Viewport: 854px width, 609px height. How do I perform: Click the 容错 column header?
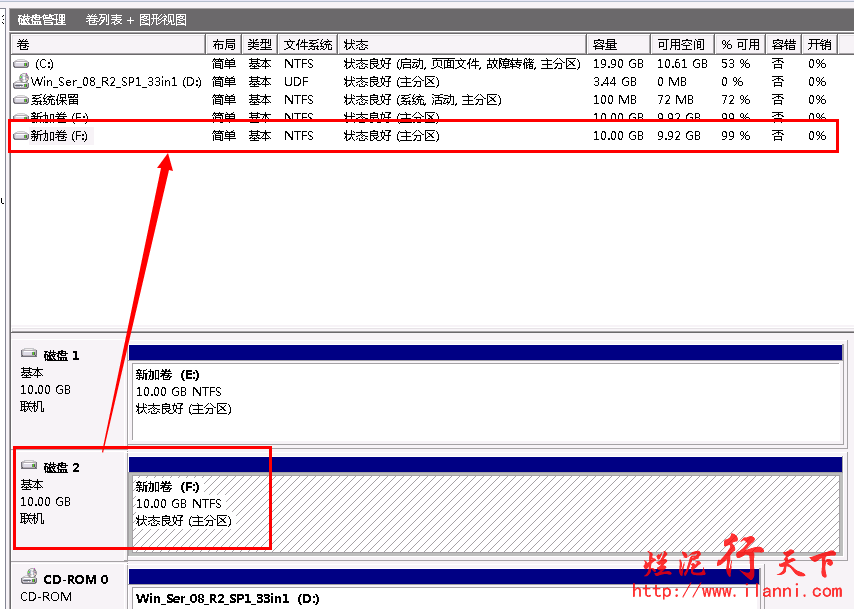784,45
